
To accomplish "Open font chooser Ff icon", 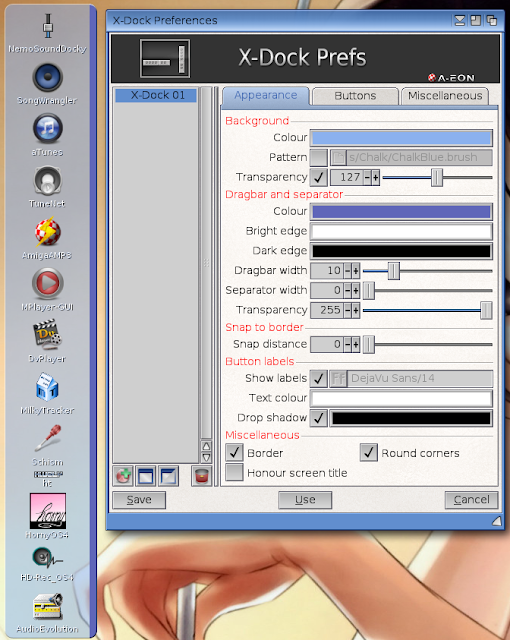I will 338,379.
